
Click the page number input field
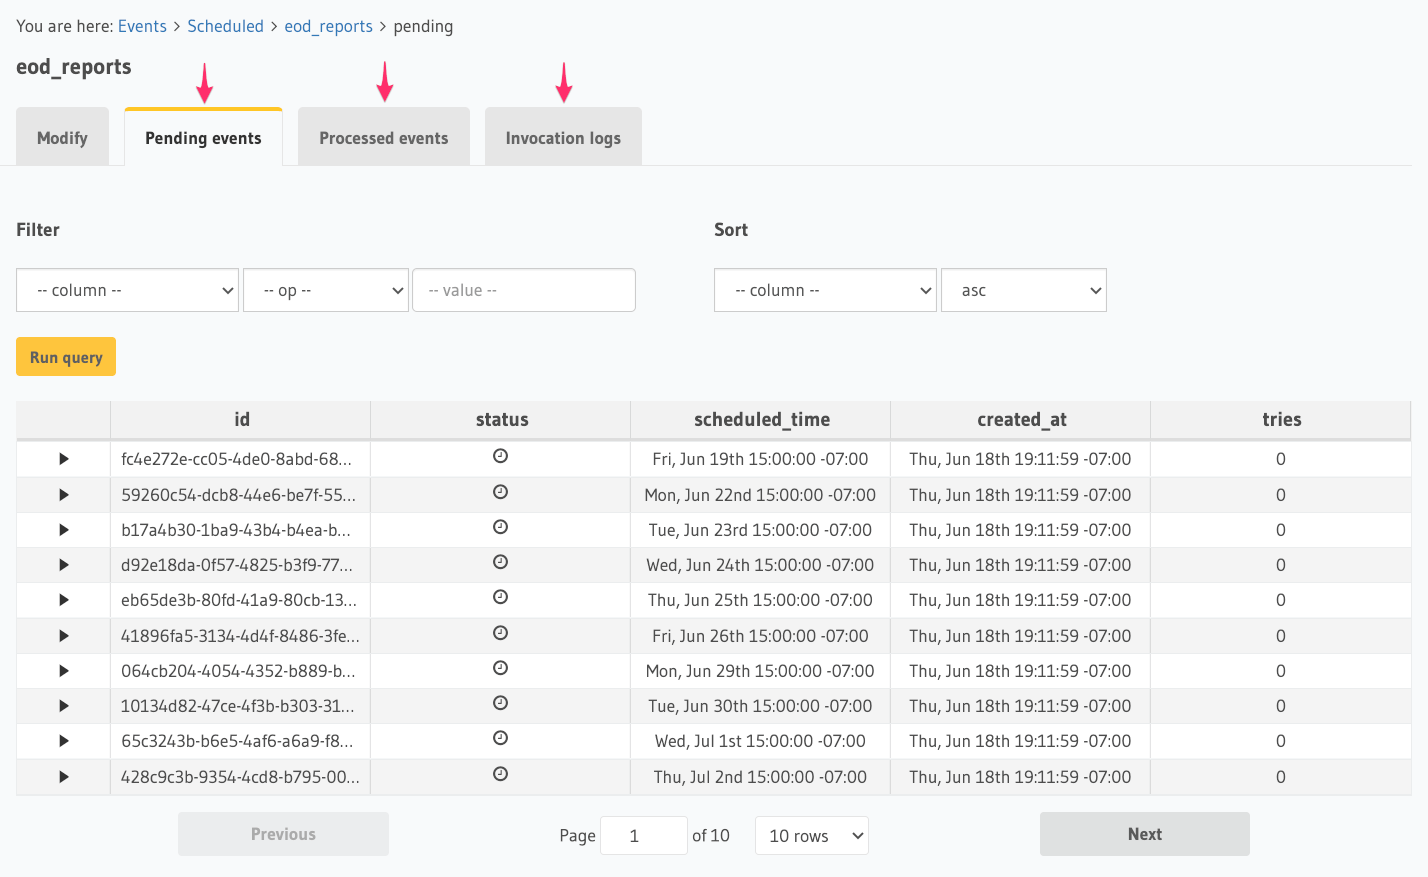[x=643, y=835]
